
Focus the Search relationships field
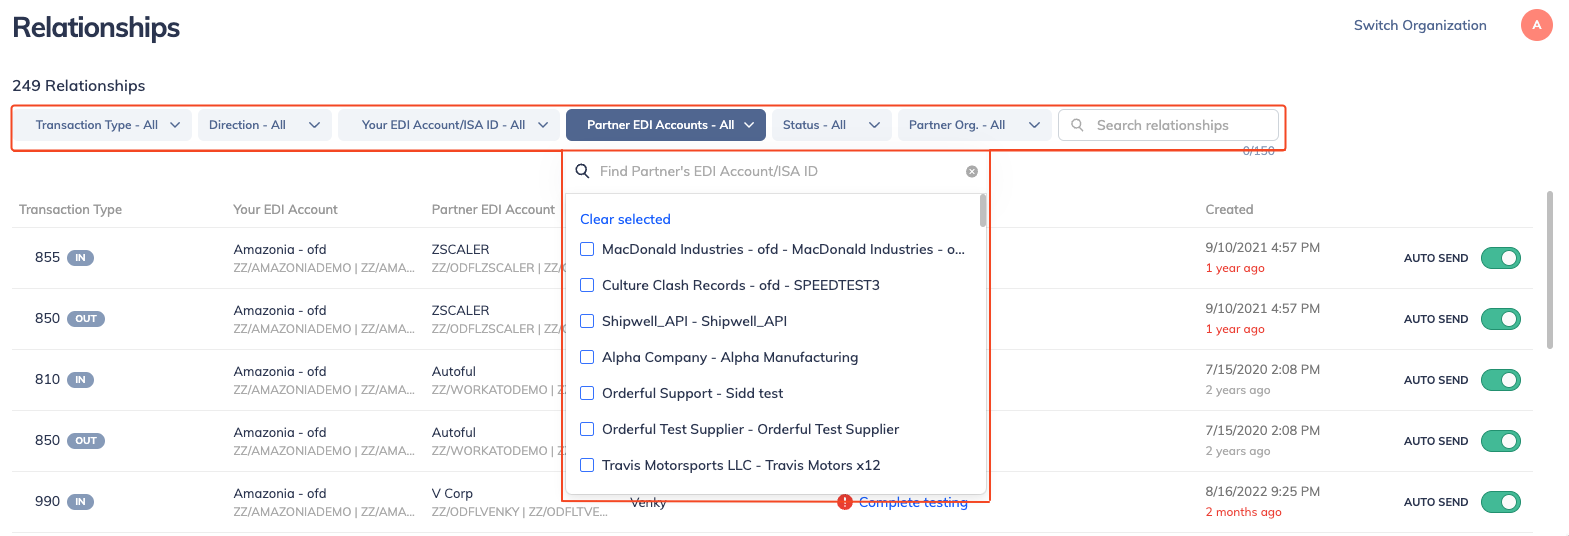pos(1168,125)
